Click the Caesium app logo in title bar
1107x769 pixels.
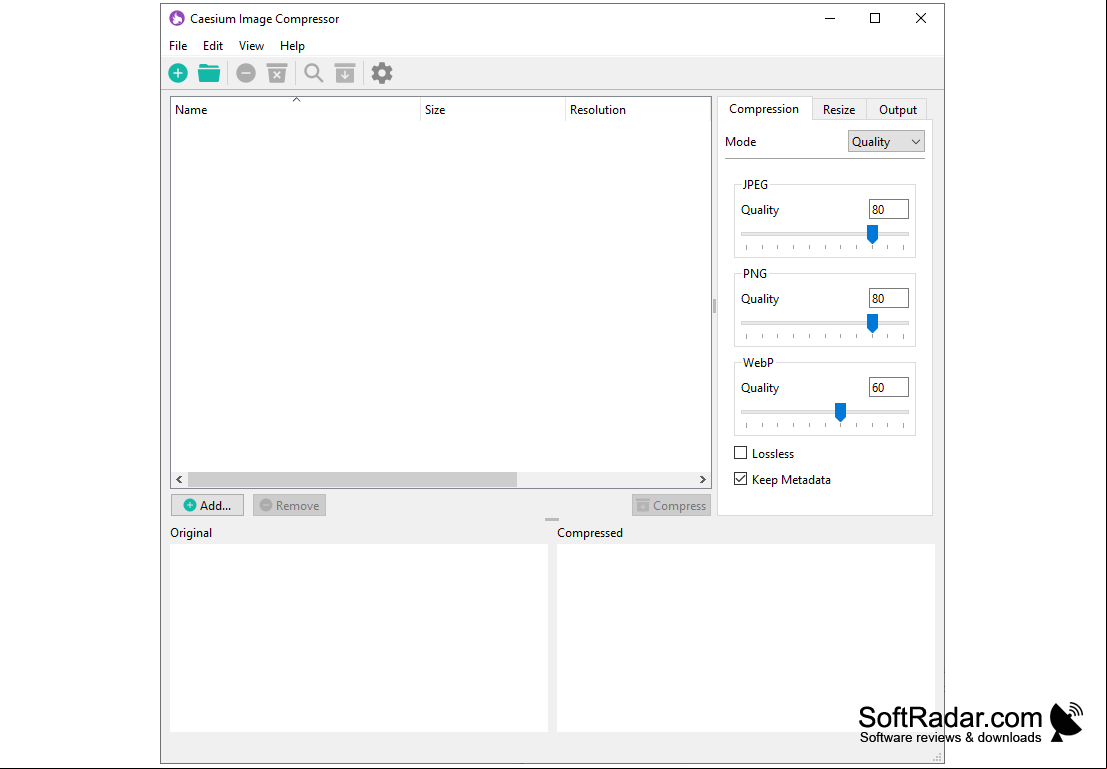pyautogui.click(x=176, y=18)
